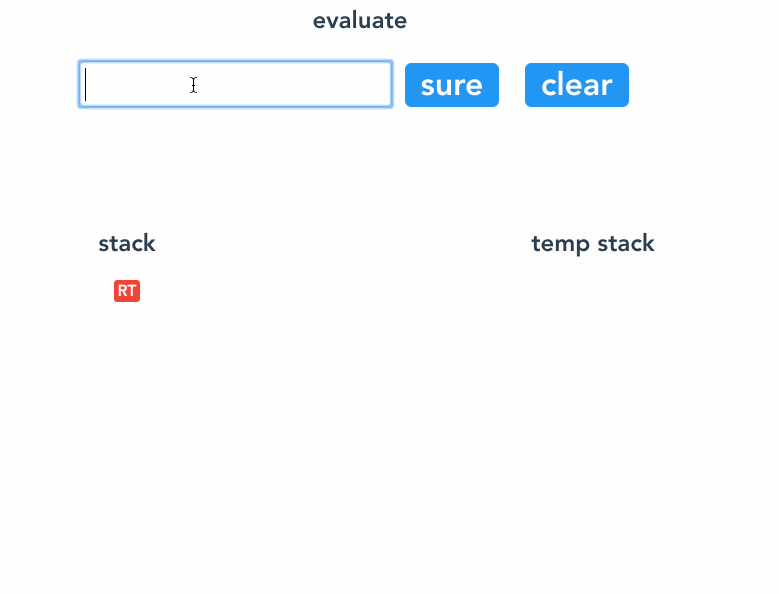
Task: Click the temp stack column label
Action: tap(593, 244)
